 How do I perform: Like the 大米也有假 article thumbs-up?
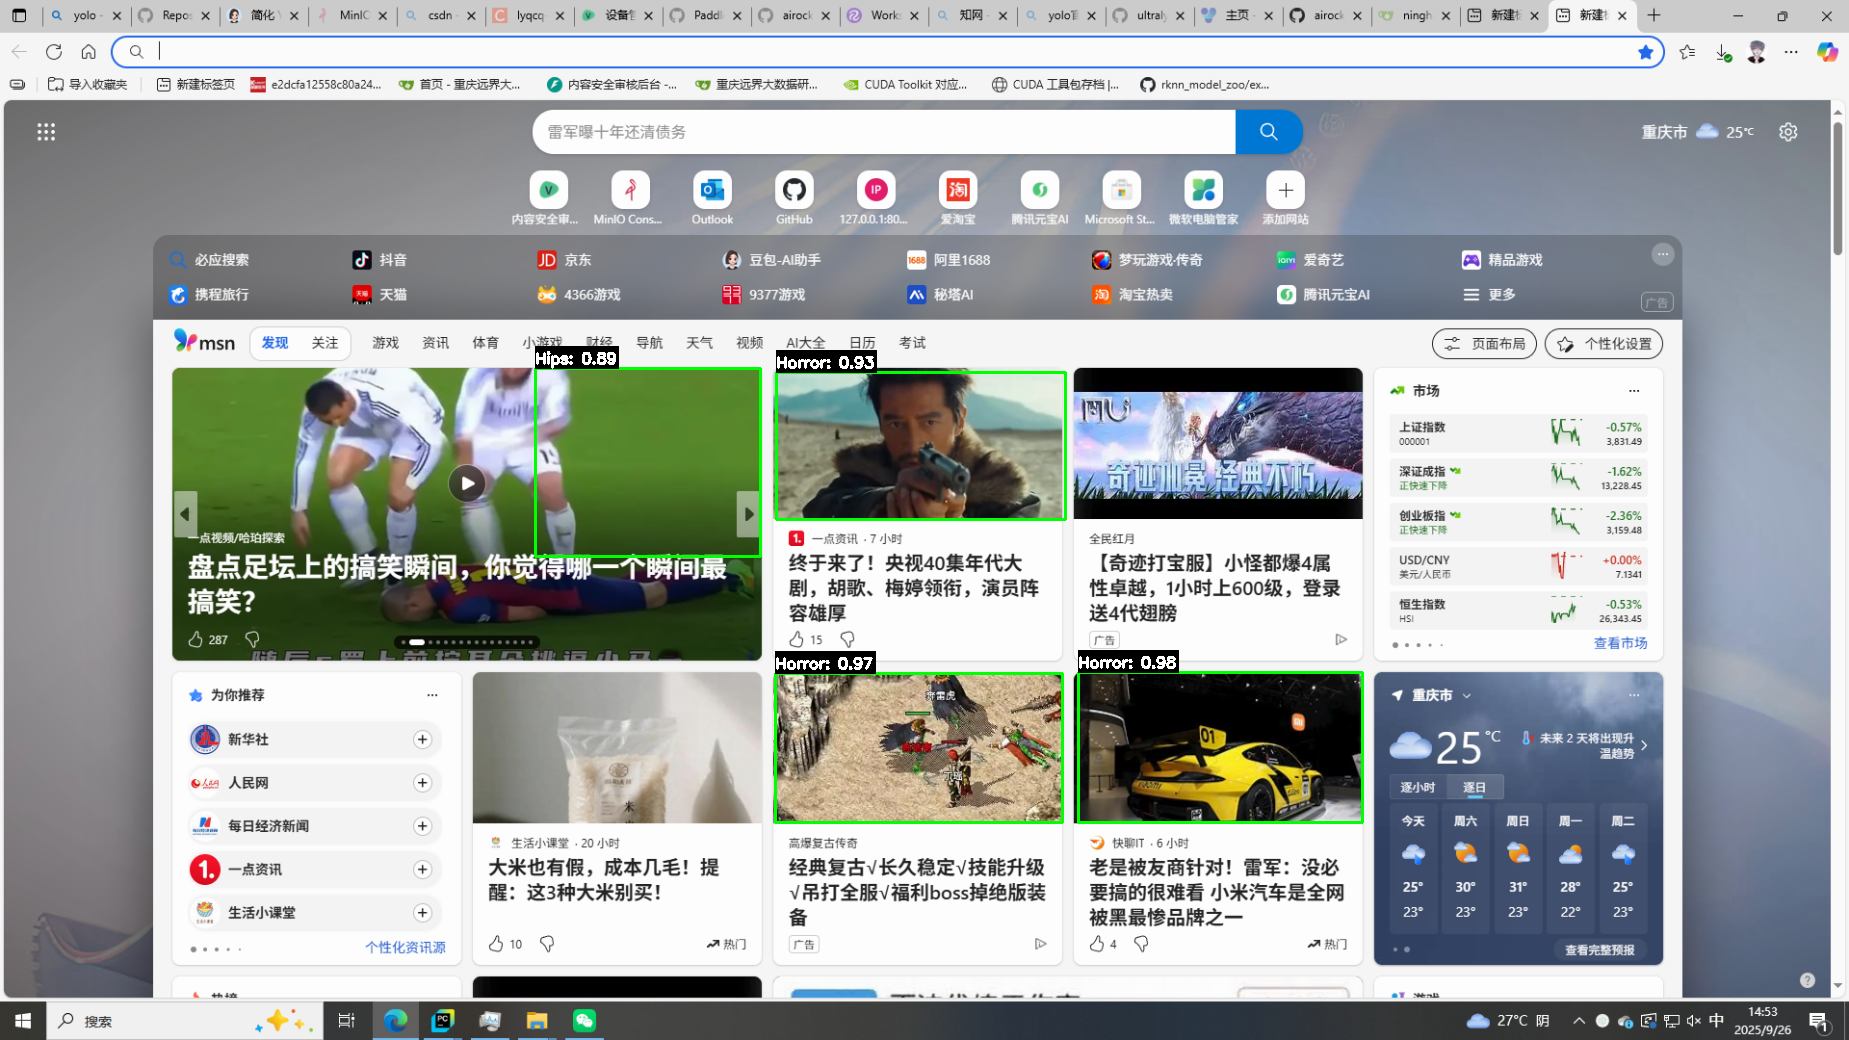click(496, 944)
